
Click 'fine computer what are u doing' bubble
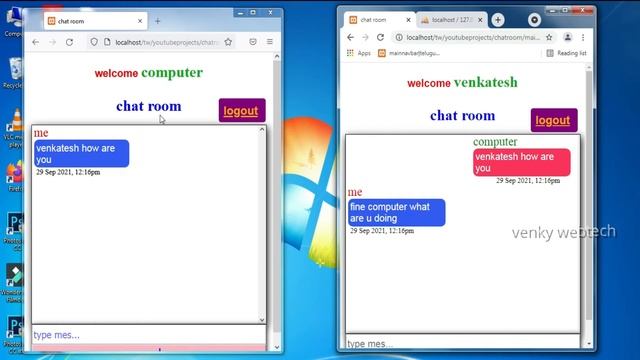(396, 212)
